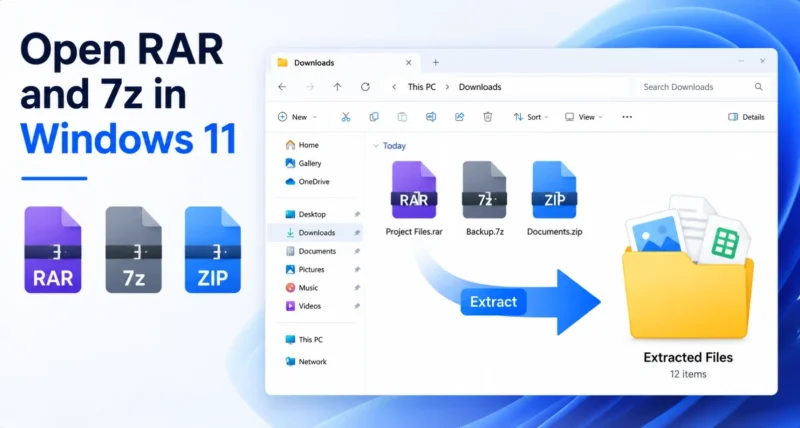This screenshot has height=428, width=800.
Task: Unpin Downloads using its pin icon
Action: point(357,233)
